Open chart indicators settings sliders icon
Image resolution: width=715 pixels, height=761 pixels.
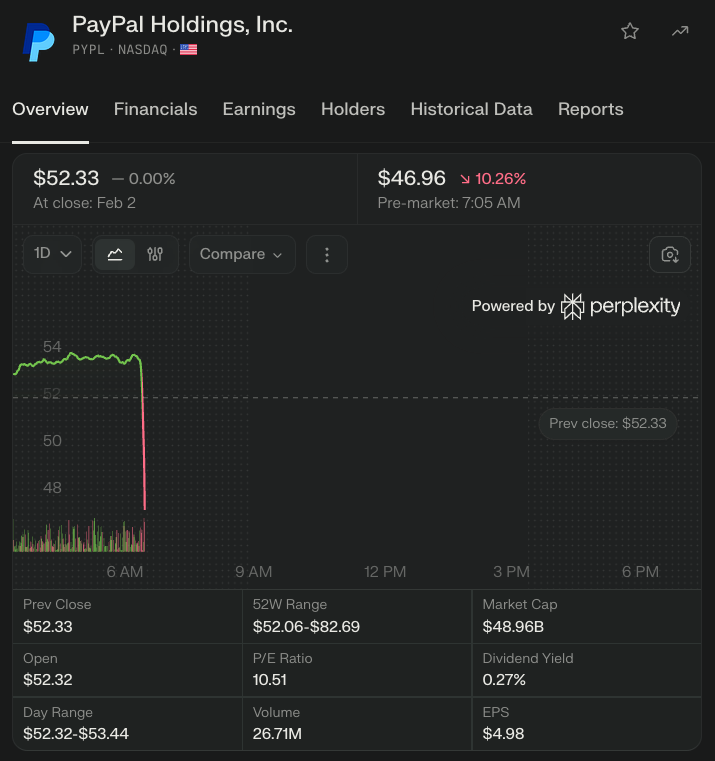pyautogui.click(x=155, y=254)
